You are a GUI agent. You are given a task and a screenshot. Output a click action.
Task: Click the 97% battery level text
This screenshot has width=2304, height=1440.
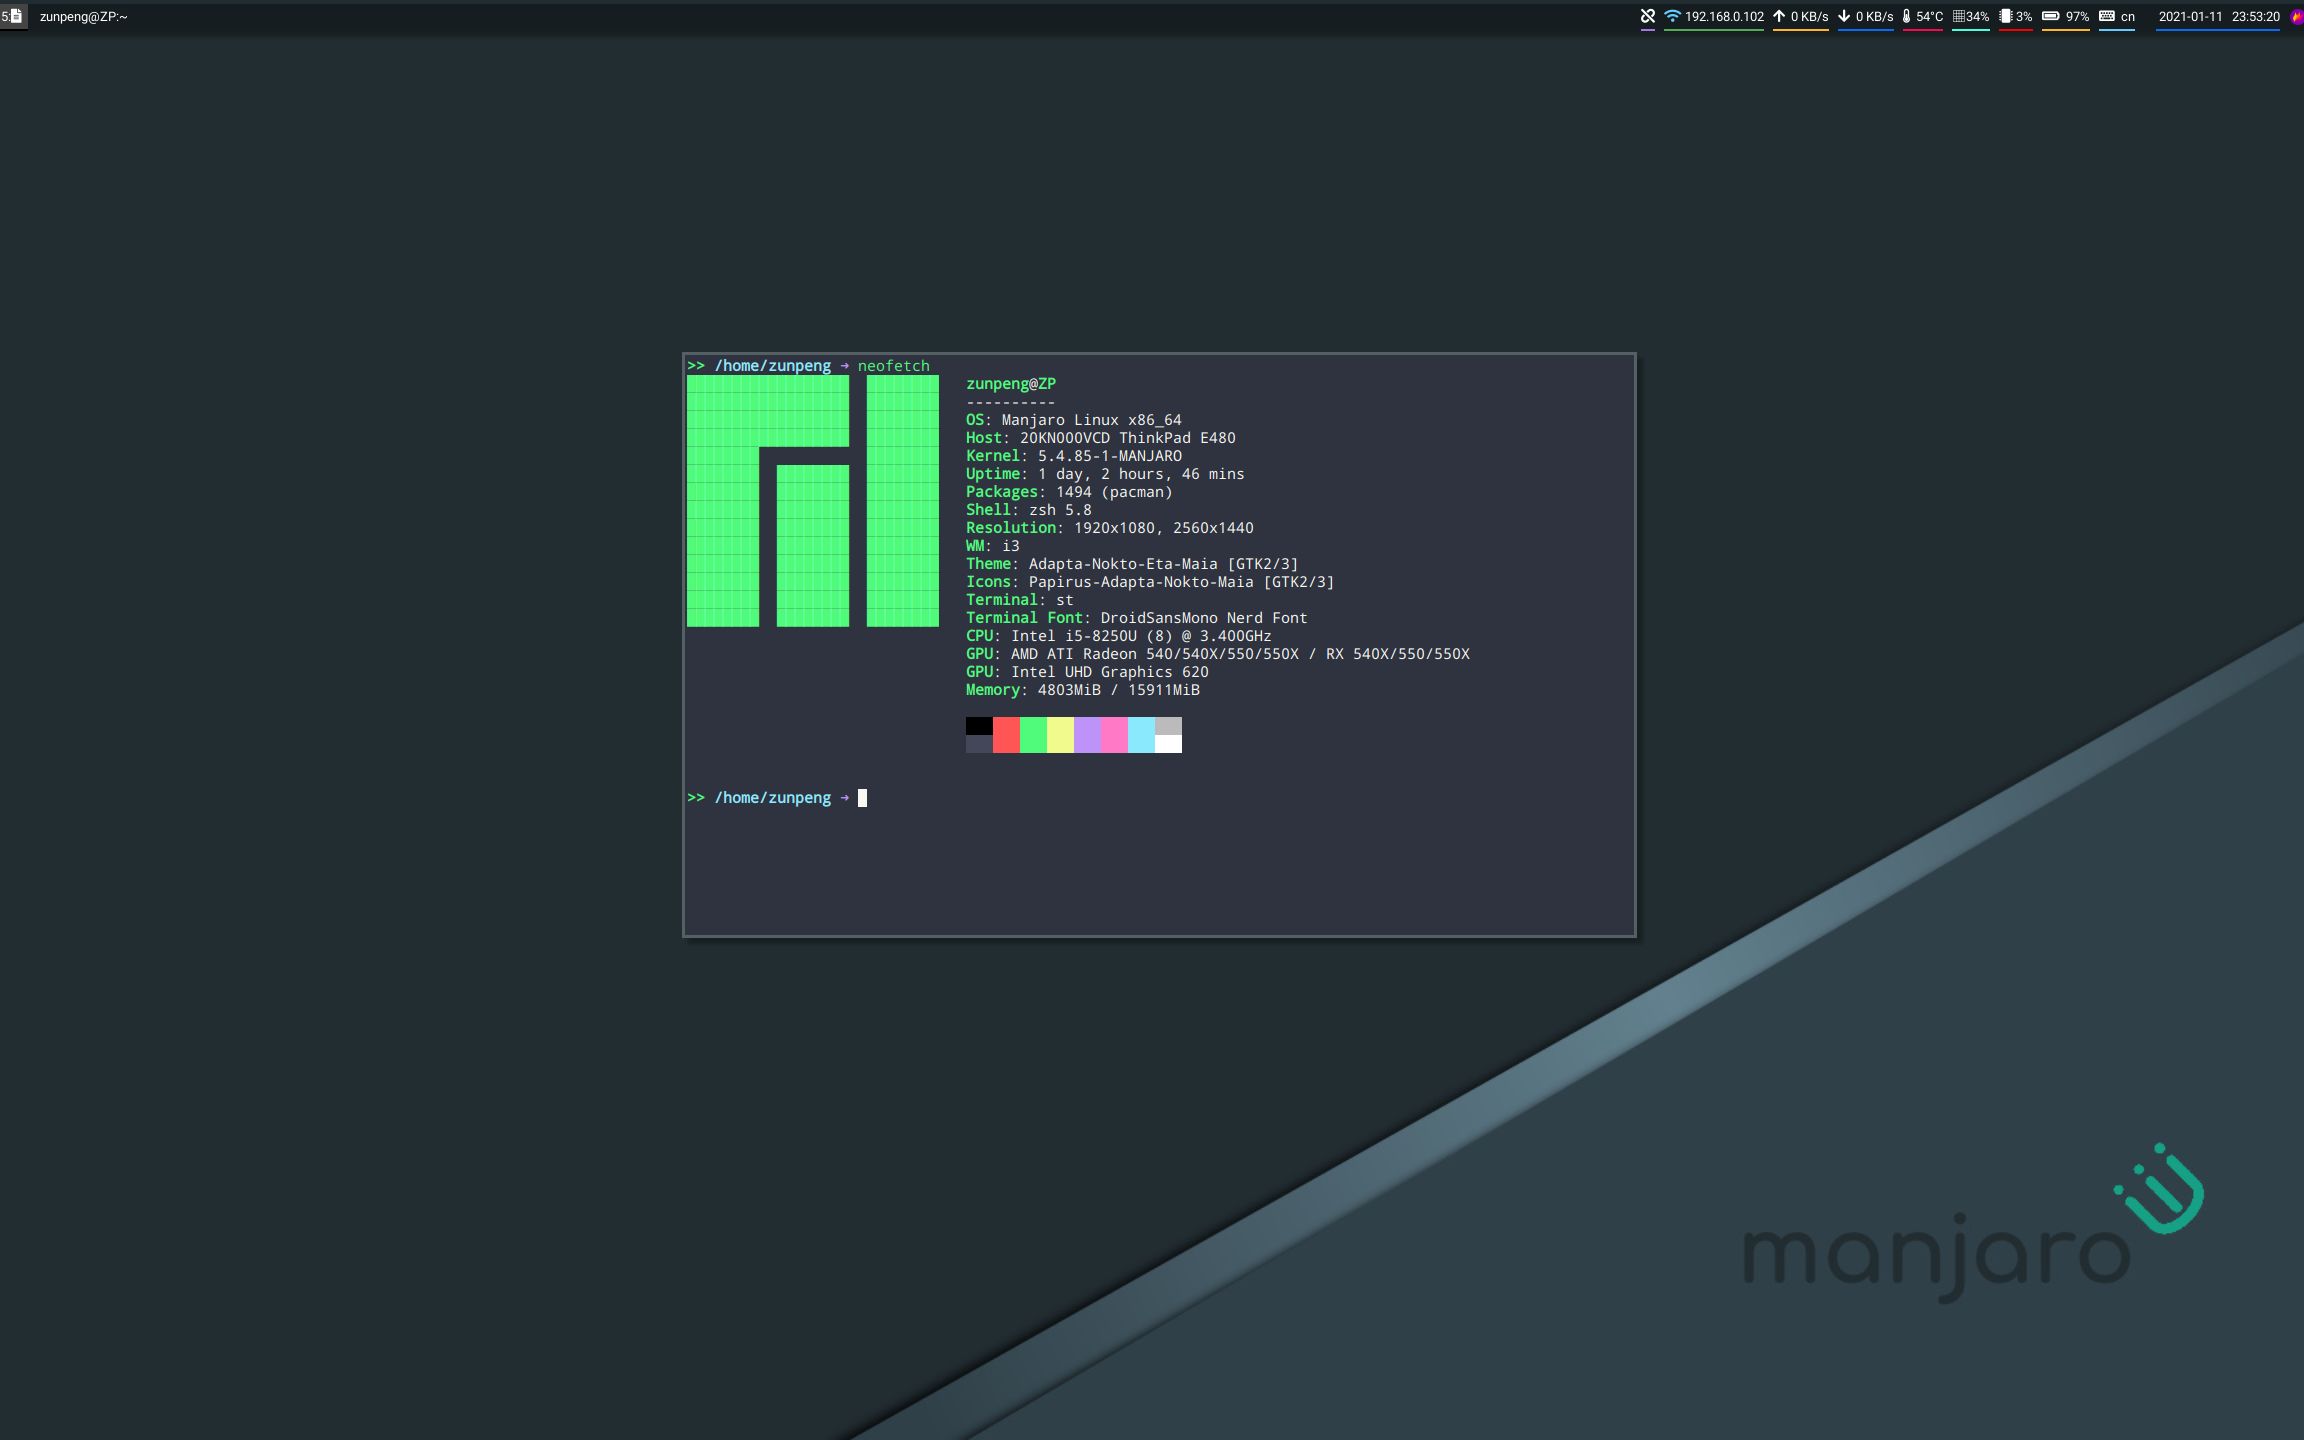click(x=2077, y=17)
